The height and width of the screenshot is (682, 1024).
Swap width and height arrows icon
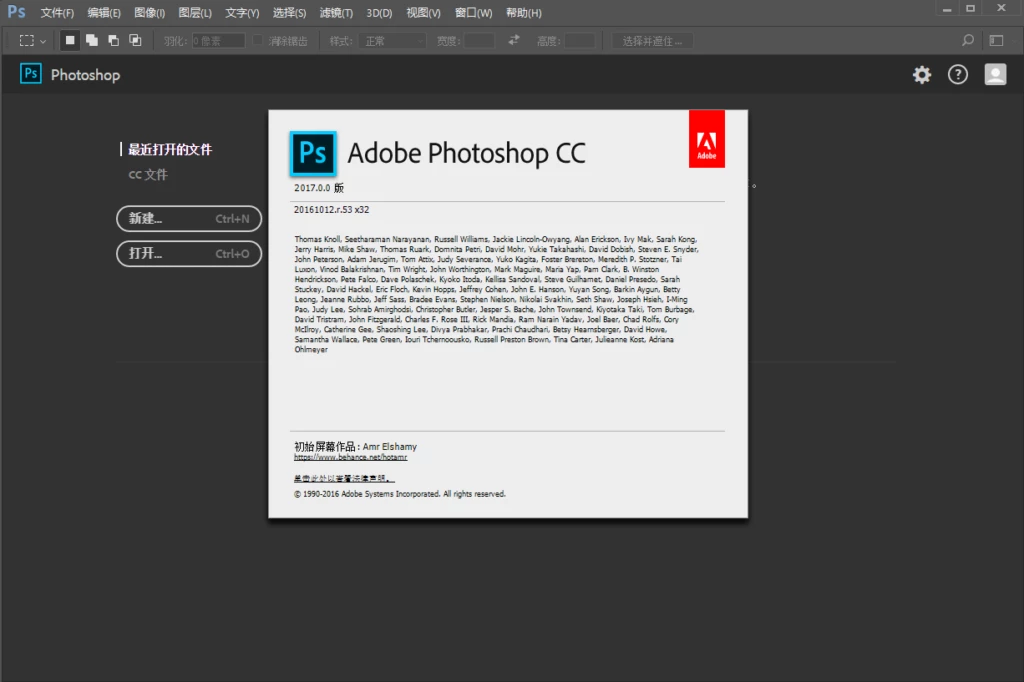pyautogui.click(x=514, y=40)
